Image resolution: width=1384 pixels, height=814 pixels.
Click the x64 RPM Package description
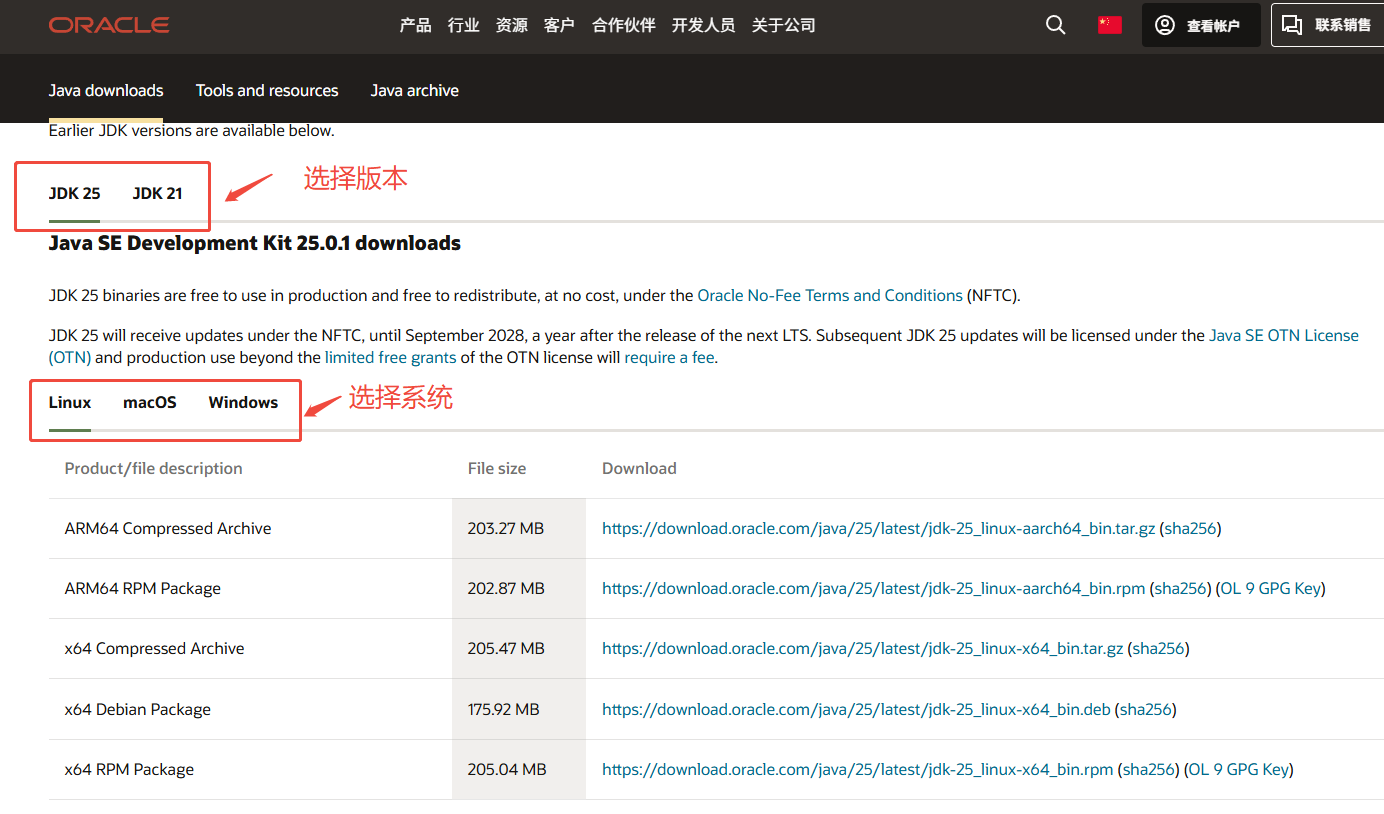pos(130,769)
